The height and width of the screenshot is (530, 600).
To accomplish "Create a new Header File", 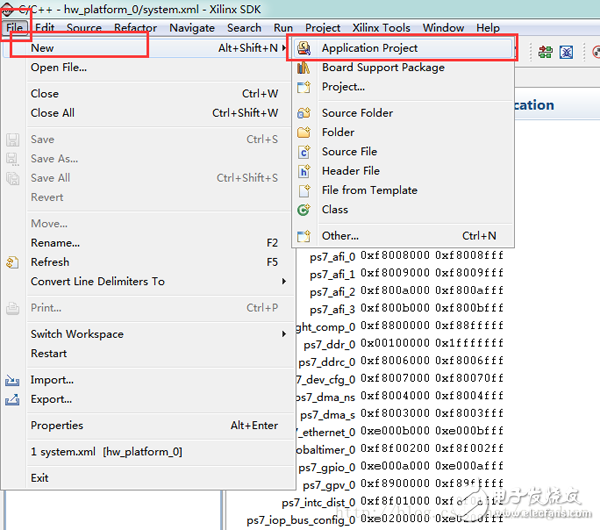I will pos(350,171).
